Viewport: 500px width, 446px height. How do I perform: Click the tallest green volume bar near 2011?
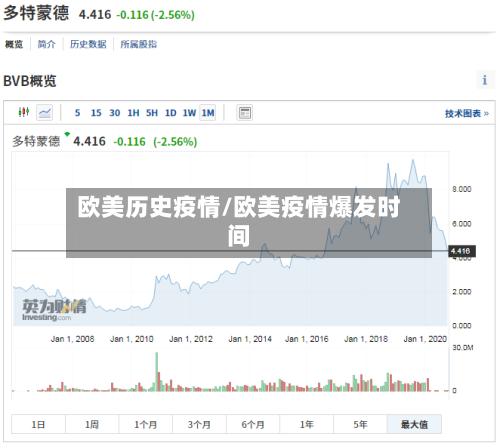157,371
